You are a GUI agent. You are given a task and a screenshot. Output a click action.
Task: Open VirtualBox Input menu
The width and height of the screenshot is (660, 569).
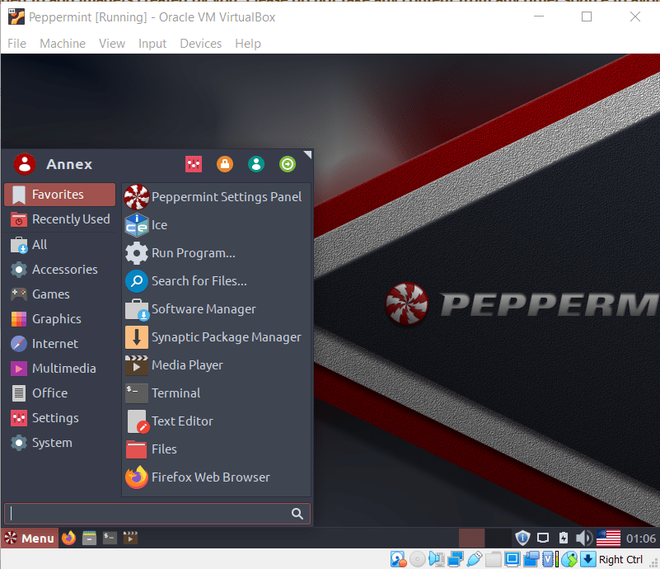(x=152, y=43)
